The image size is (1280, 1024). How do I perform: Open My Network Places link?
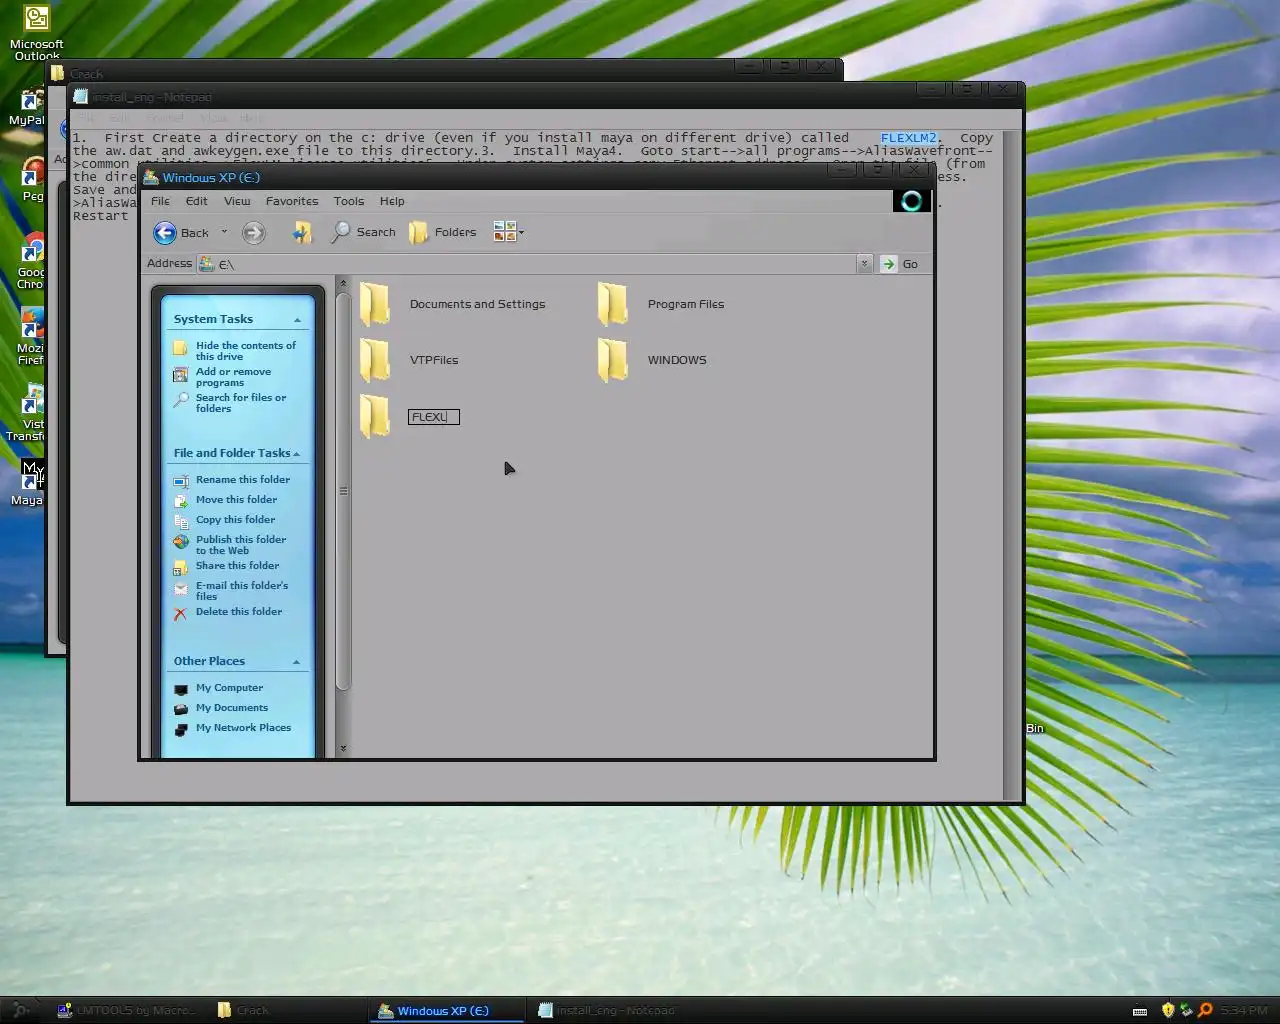click(243, 728)
